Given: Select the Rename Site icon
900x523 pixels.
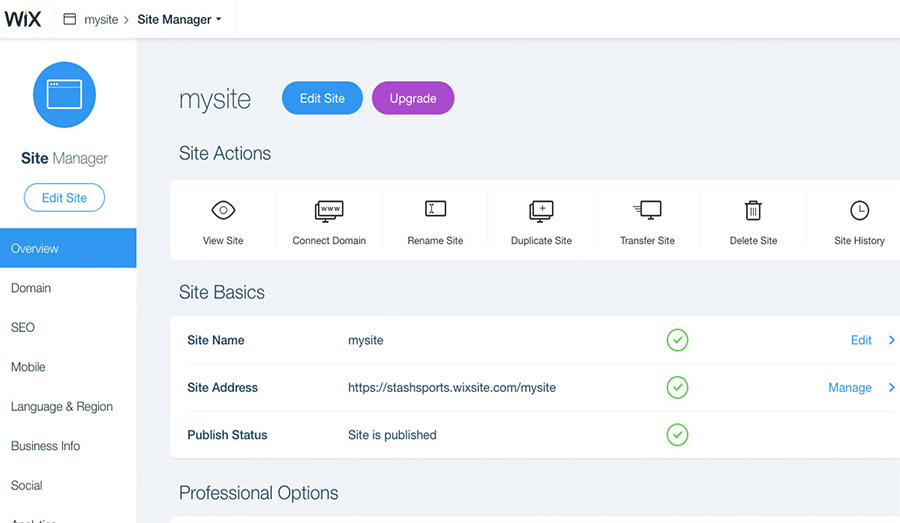Looking at the screenshot, I should [x=435, y=209].
